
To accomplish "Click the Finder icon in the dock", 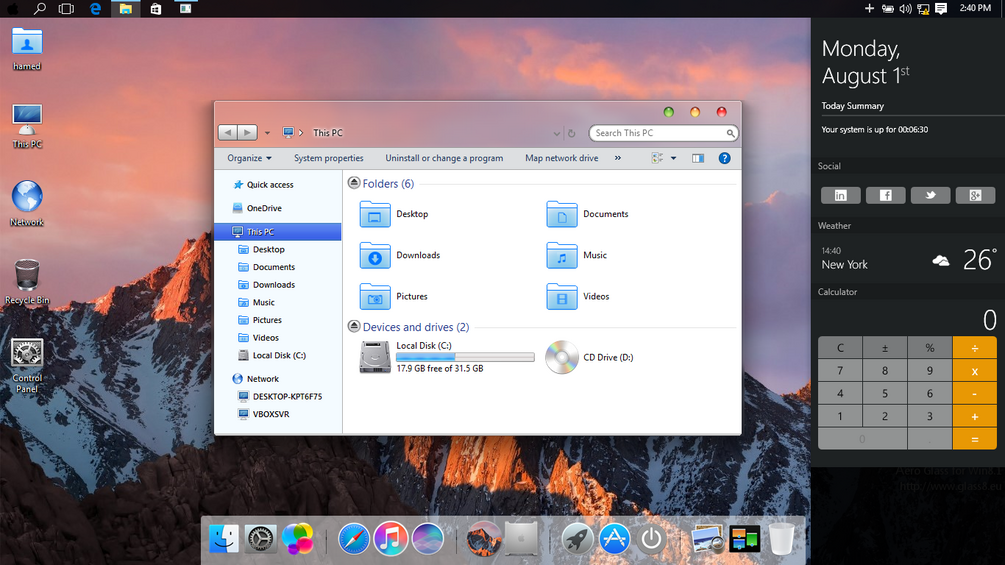I will 224,539.
